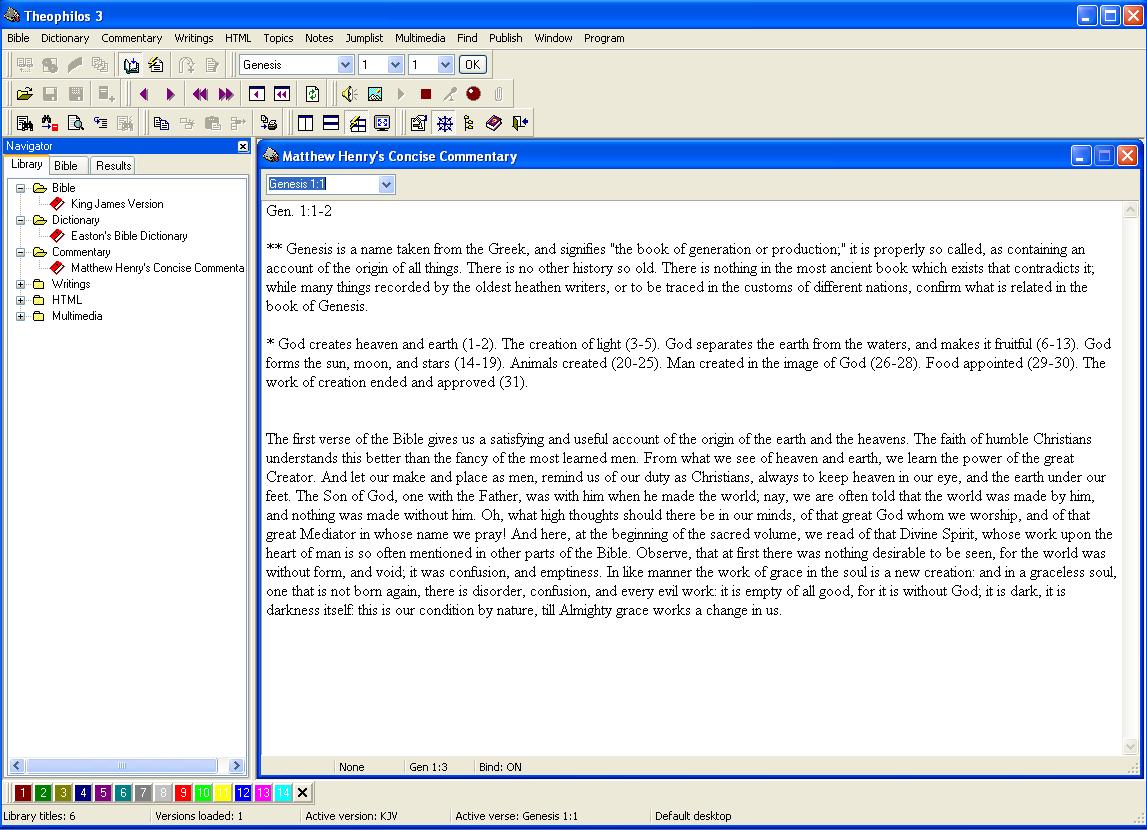Click the purple help book icon
This screenshot has width=1147, height=830.
click(x=494, y=123)
